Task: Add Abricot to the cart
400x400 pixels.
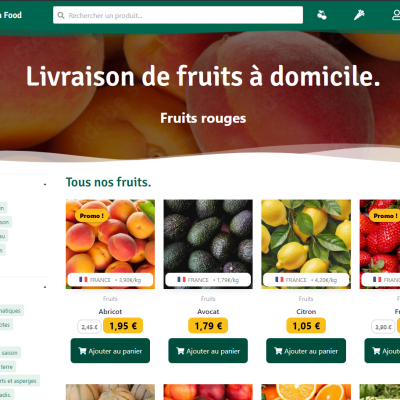Action: [x=110, y=351]
